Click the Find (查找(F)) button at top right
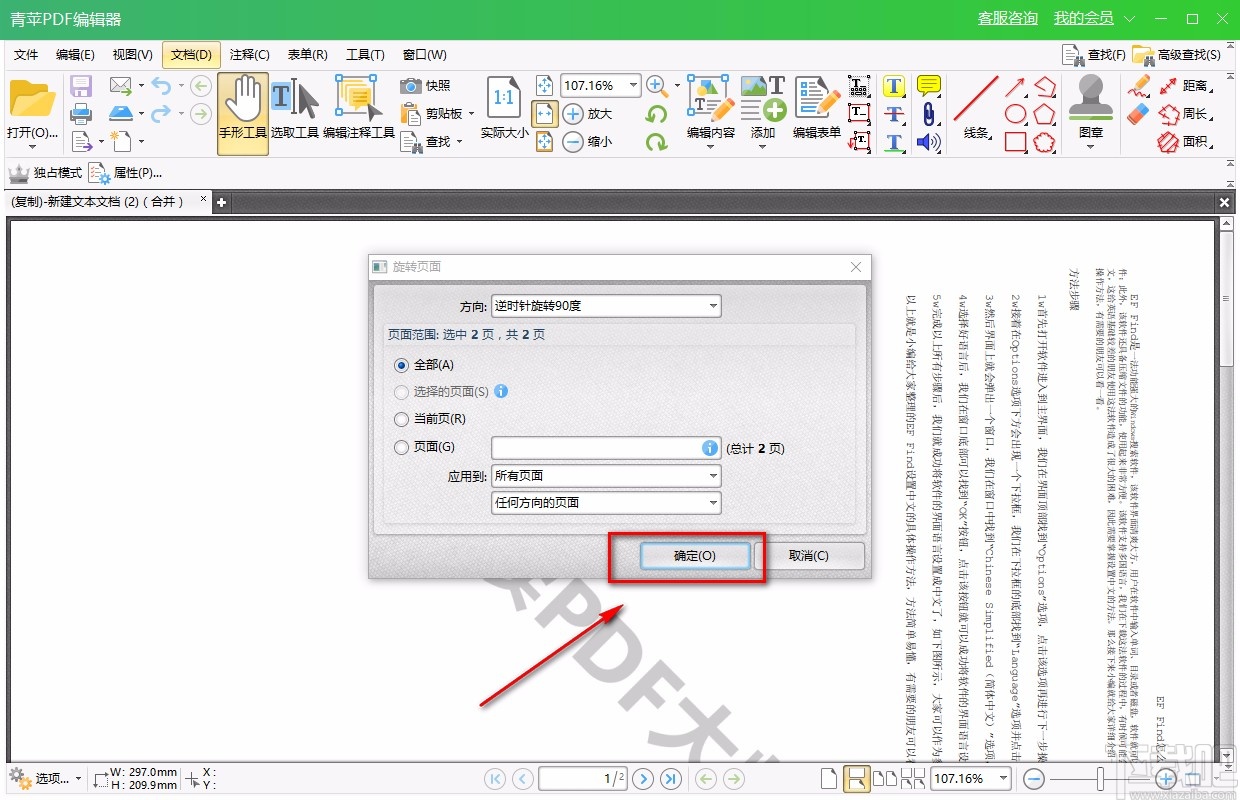This screenshot has height=800, width=1240. click(1093, 55)
